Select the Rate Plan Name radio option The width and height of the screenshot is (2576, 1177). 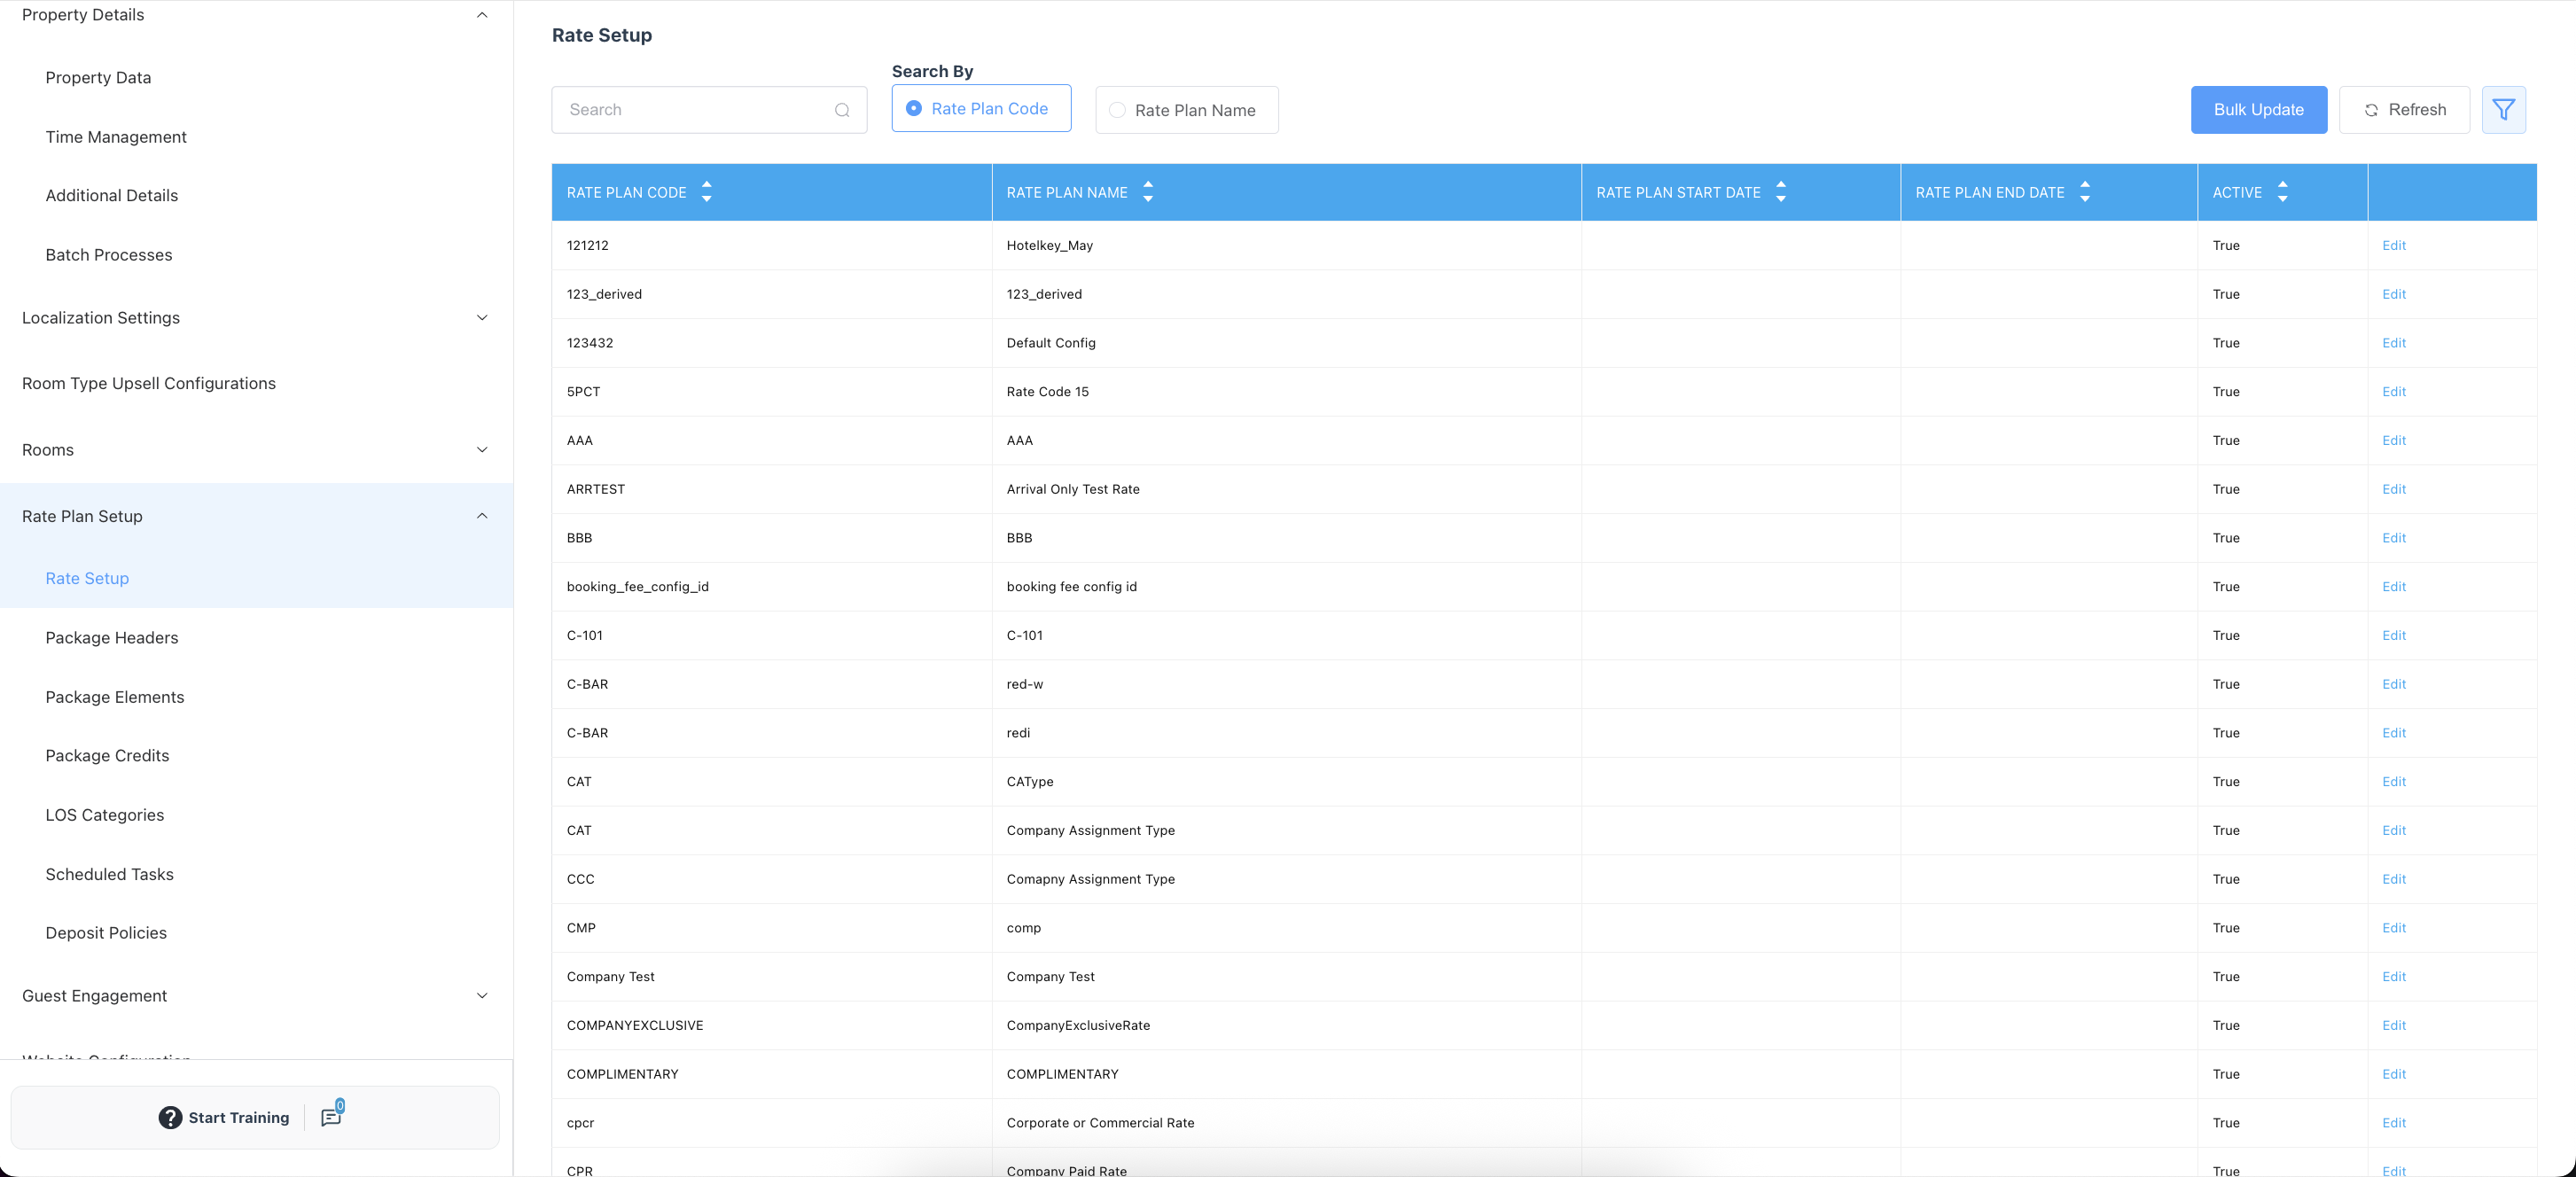(1186, 110)
